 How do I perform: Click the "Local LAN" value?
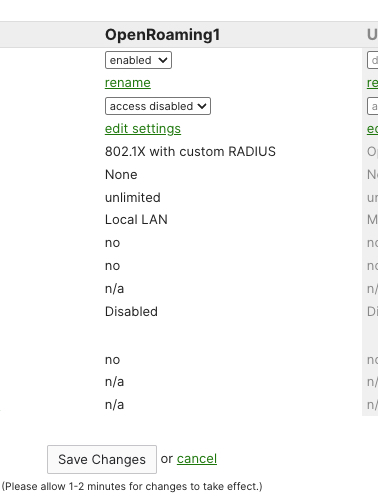point(136,220)
